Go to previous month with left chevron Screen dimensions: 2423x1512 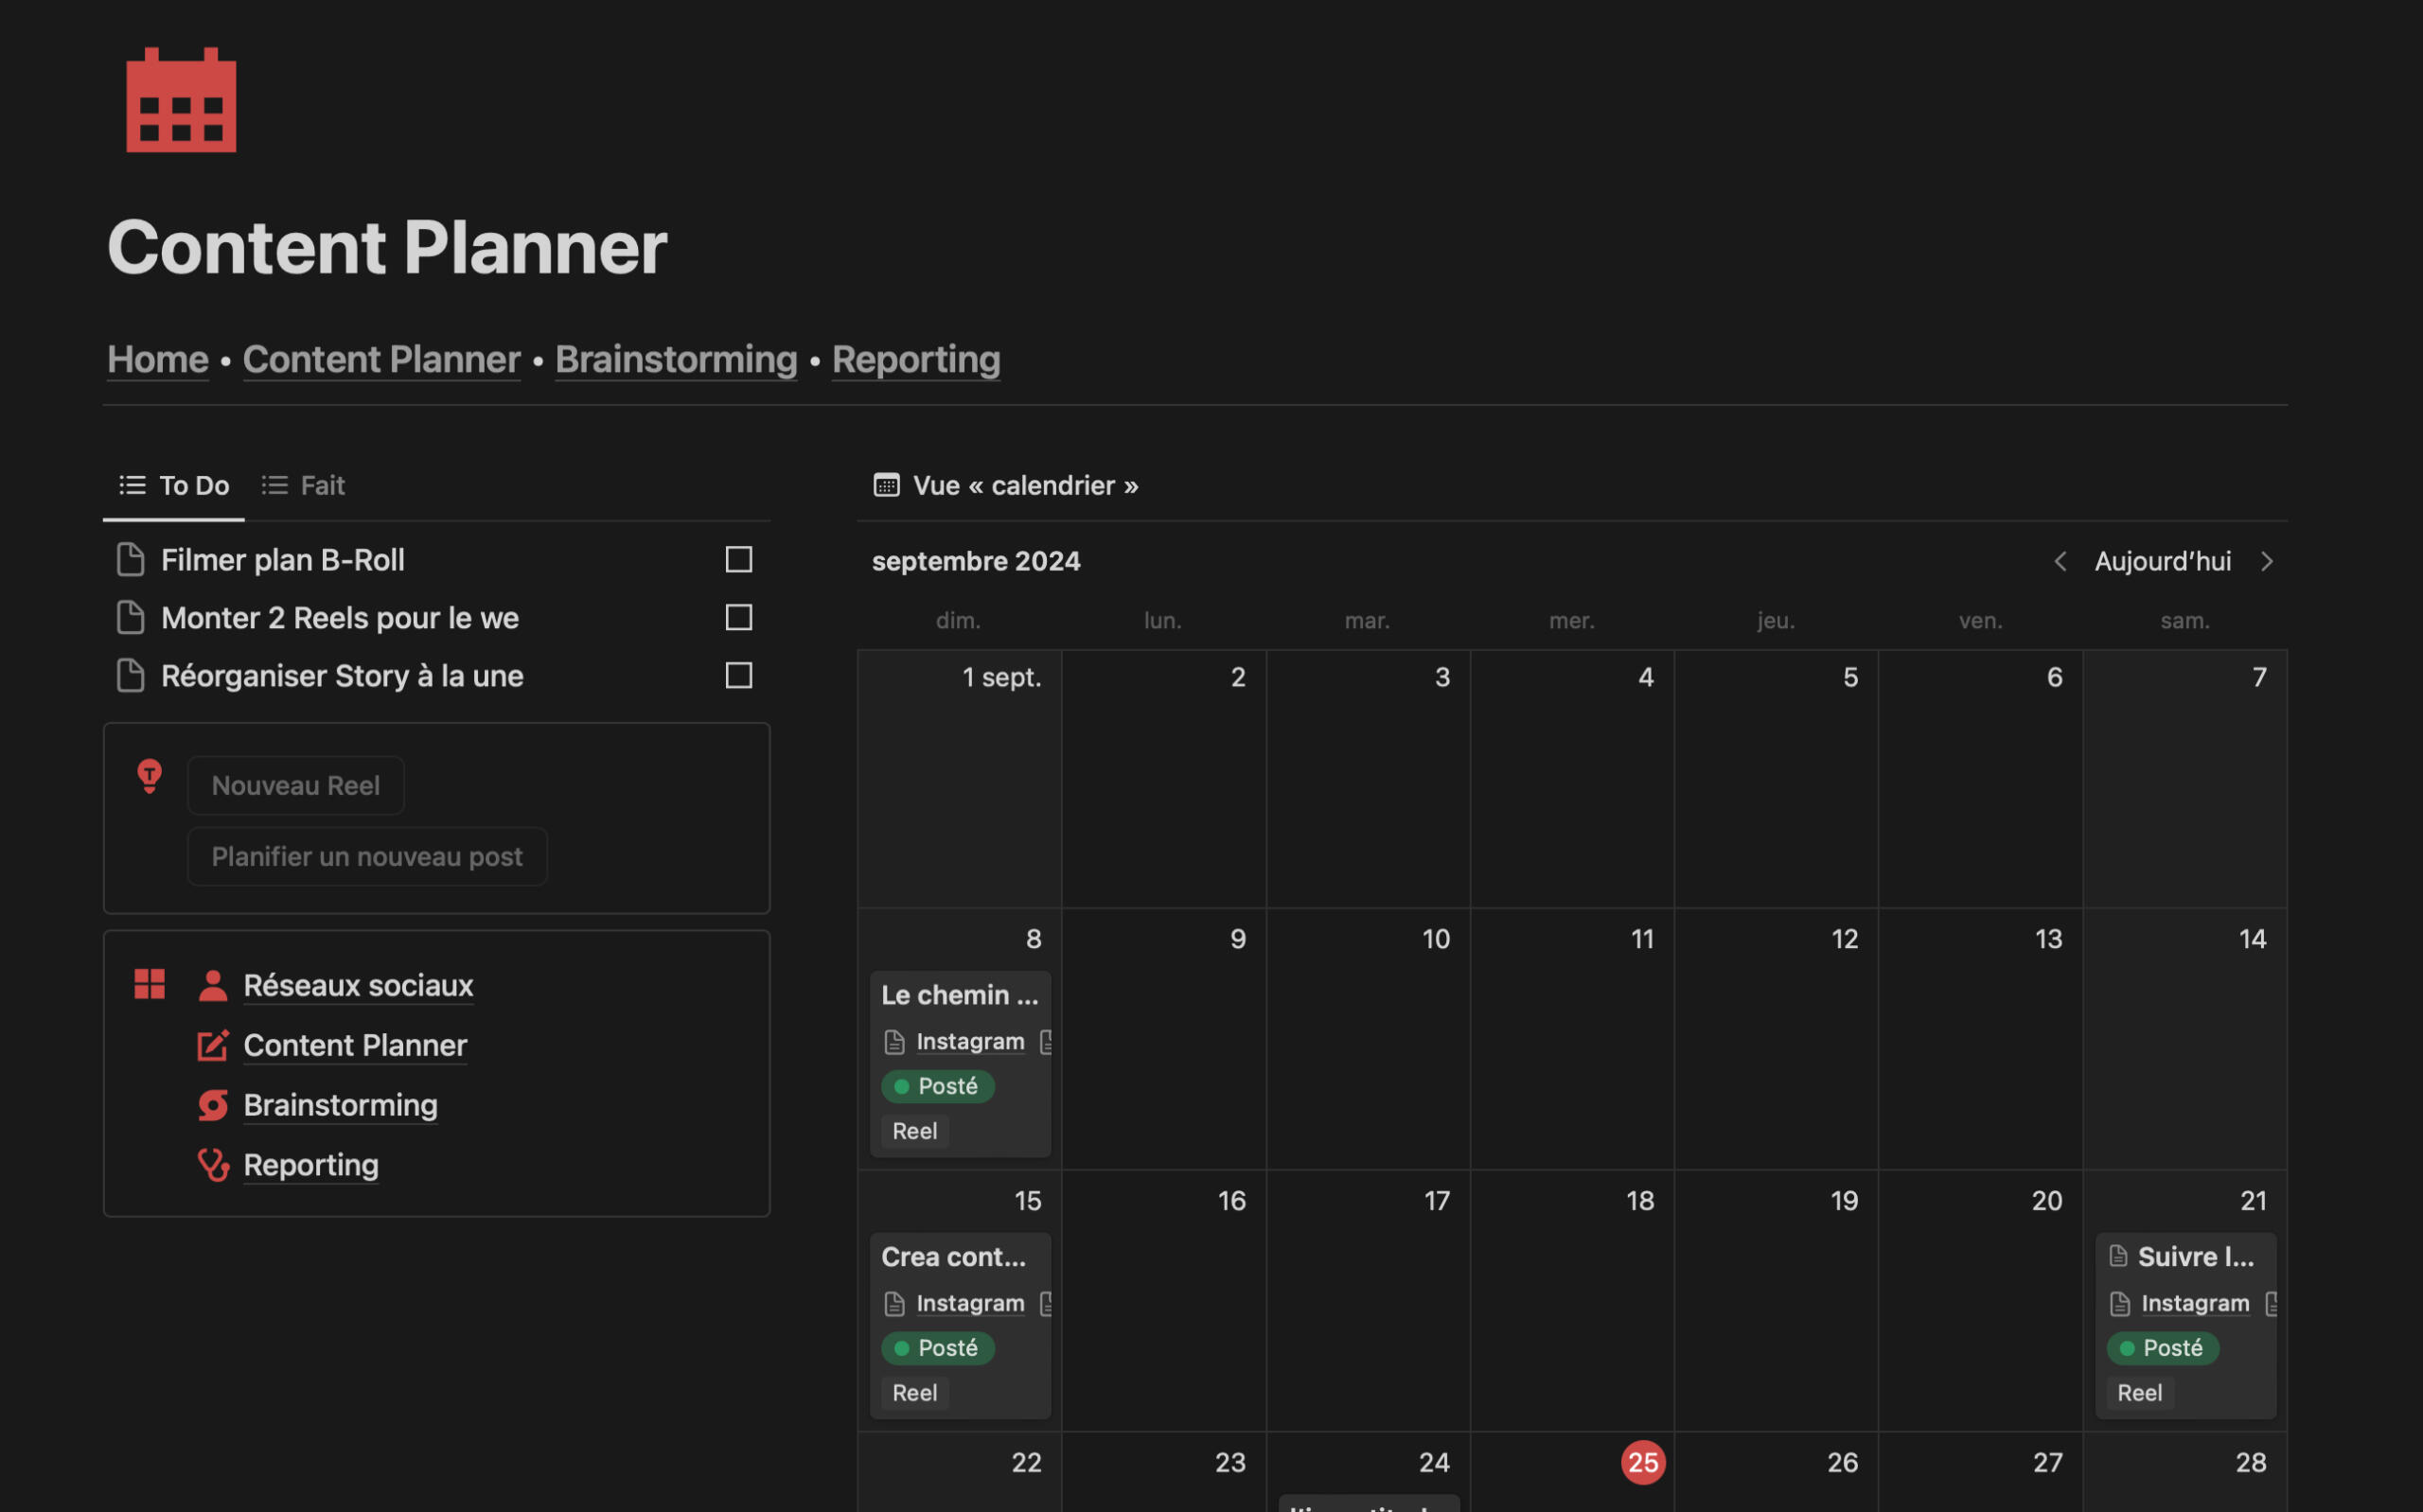click(2059, 562)
